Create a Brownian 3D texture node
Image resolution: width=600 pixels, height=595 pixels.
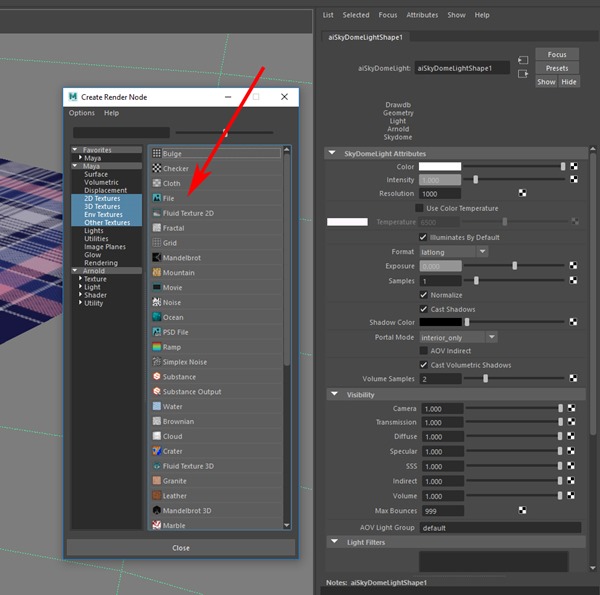(x=216, y=422)
